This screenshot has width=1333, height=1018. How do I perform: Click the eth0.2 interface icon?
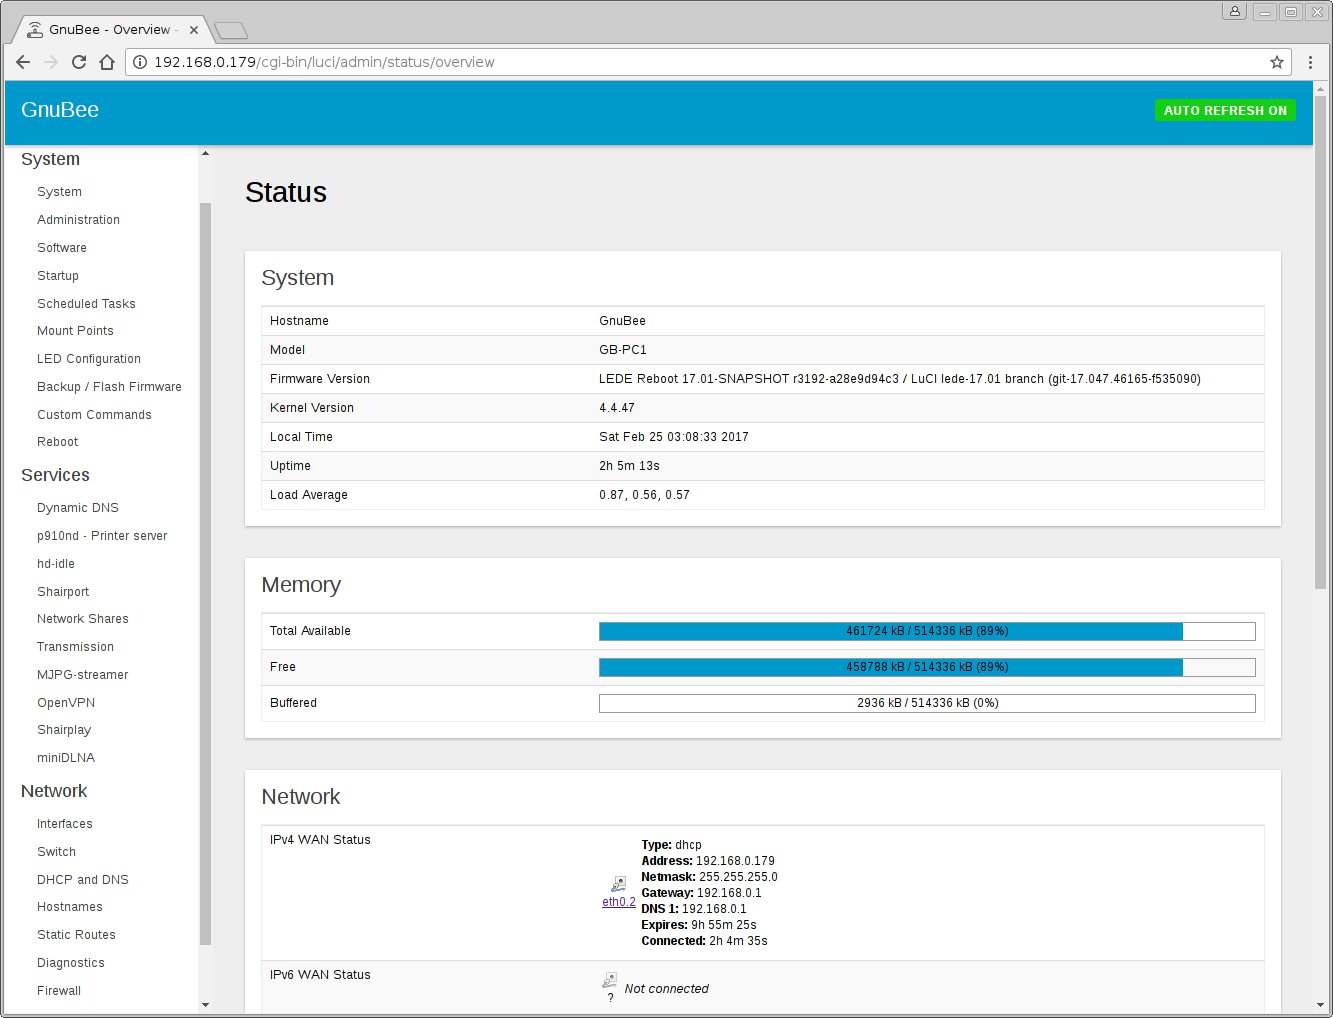click(x=619, y=884)
